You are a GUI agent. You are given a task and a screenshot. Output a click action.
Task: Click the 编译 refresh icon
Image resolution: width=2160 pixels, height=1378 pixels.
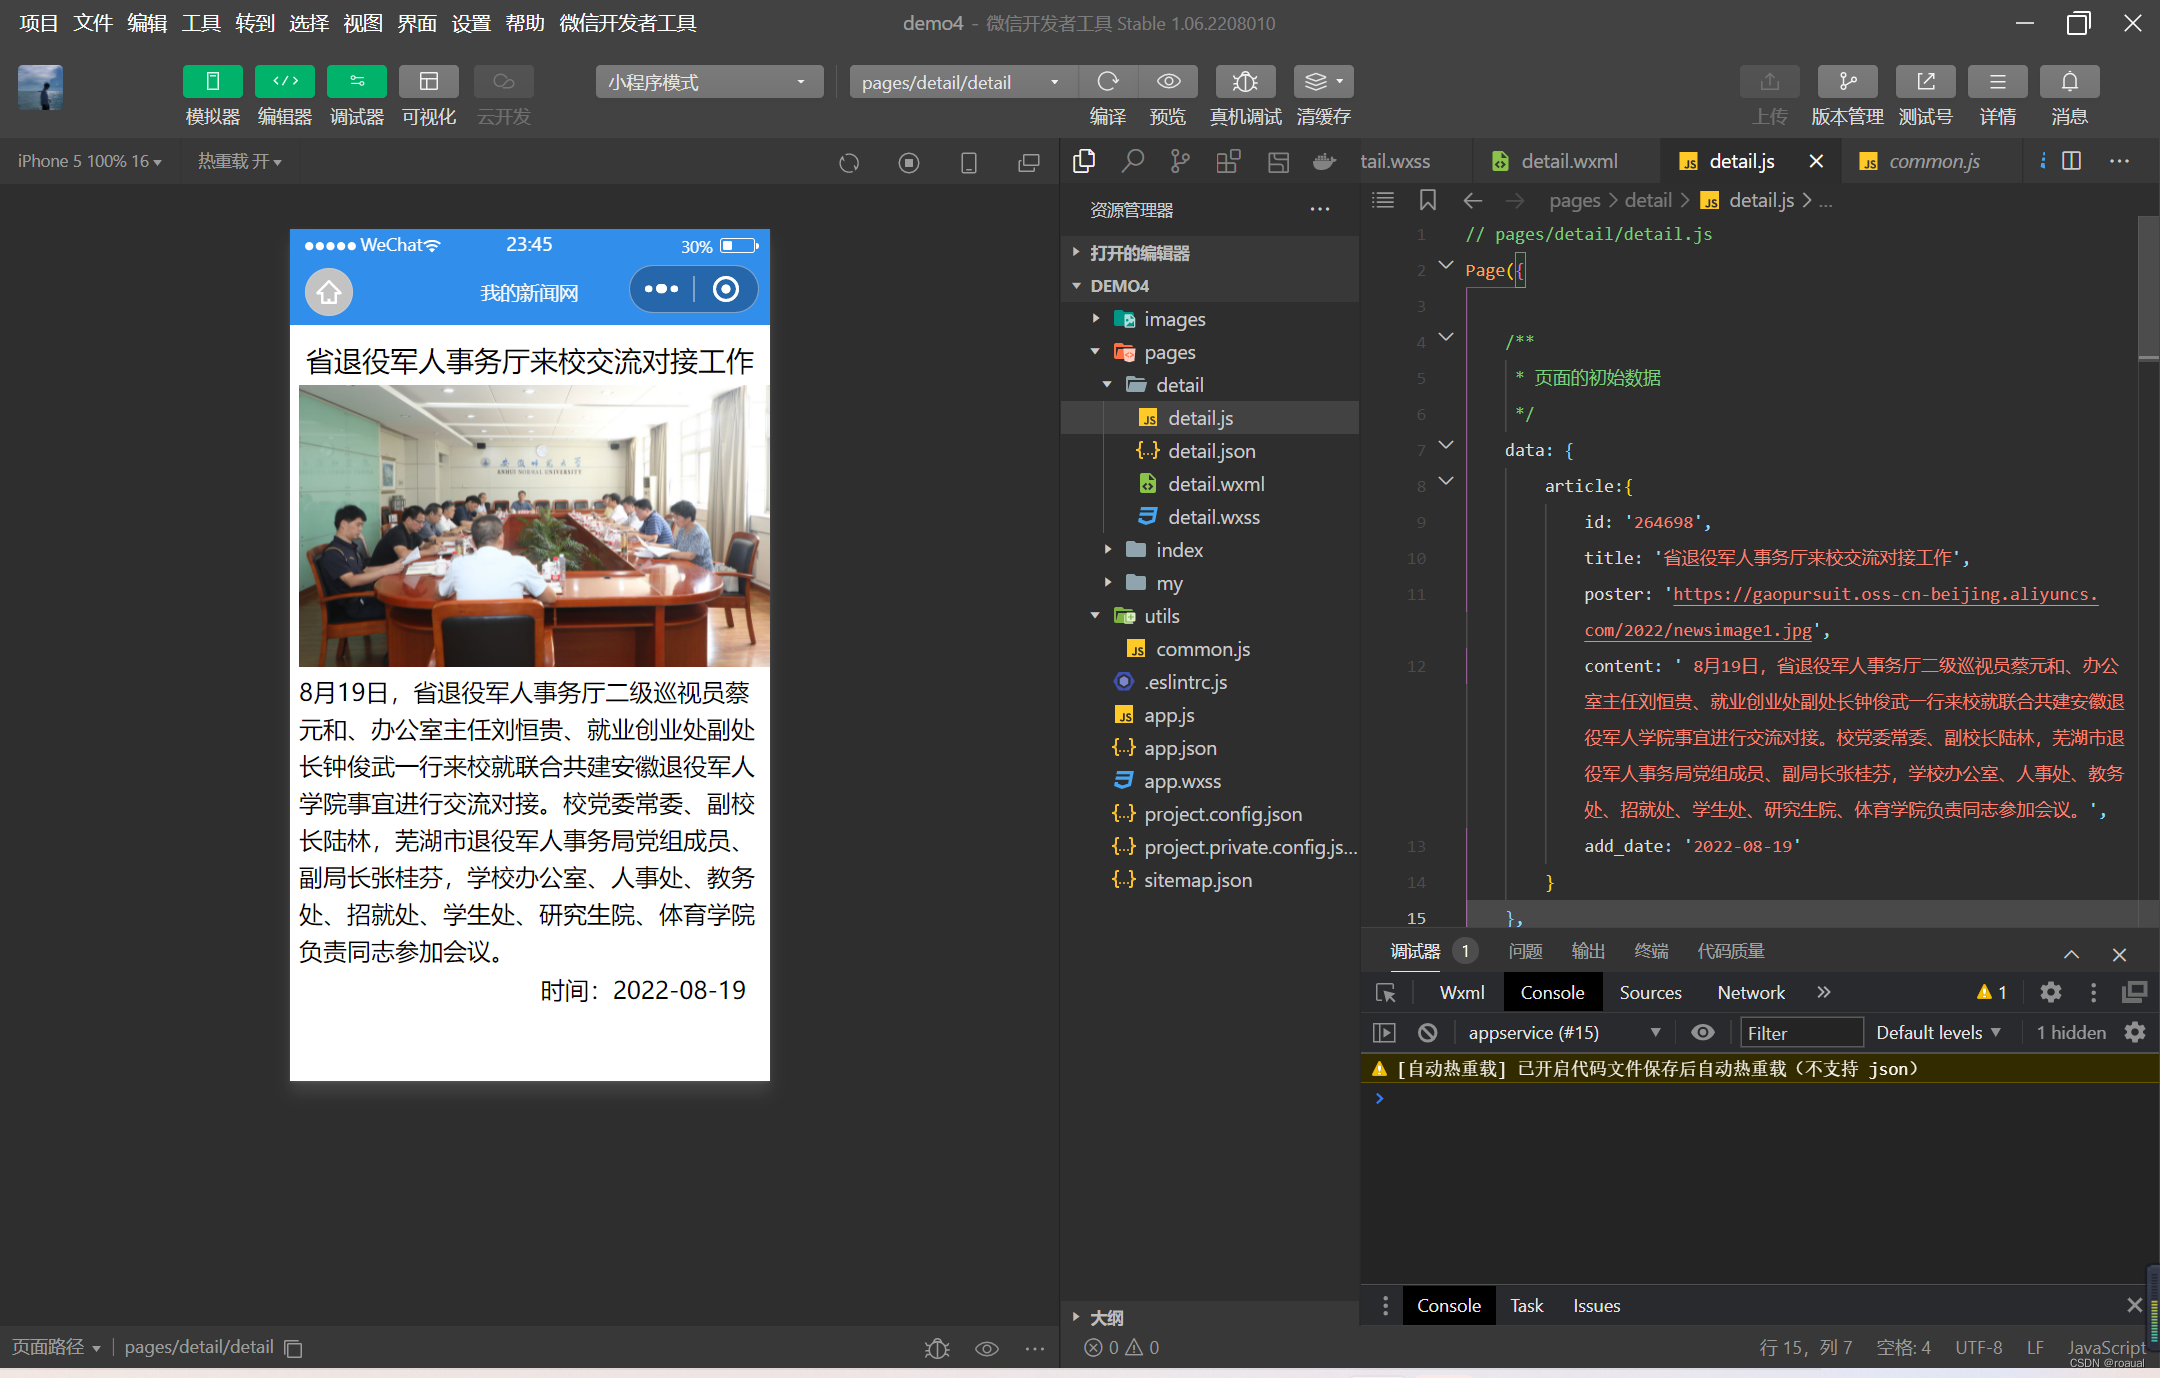click(1107, 82)
